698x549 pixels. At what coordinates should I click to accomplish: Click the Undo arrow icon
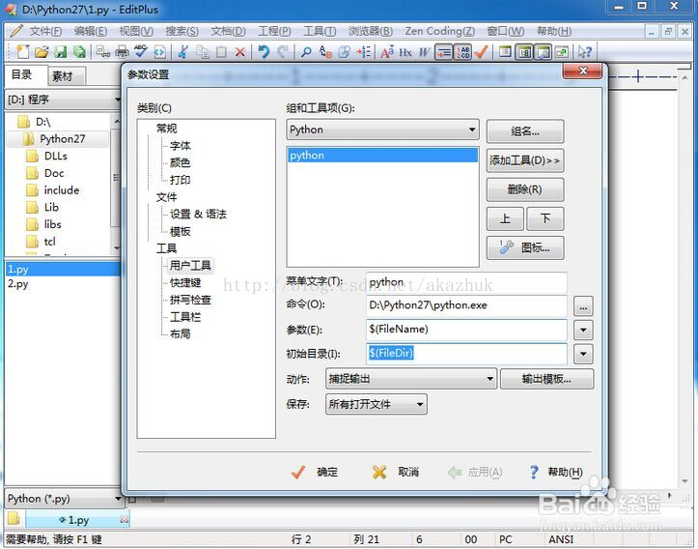click(264, 52)
